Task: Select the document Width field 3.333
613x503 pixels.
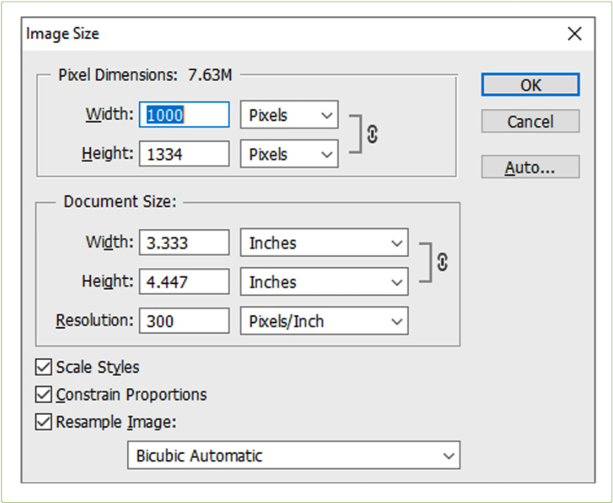Action: pos(186,243)
